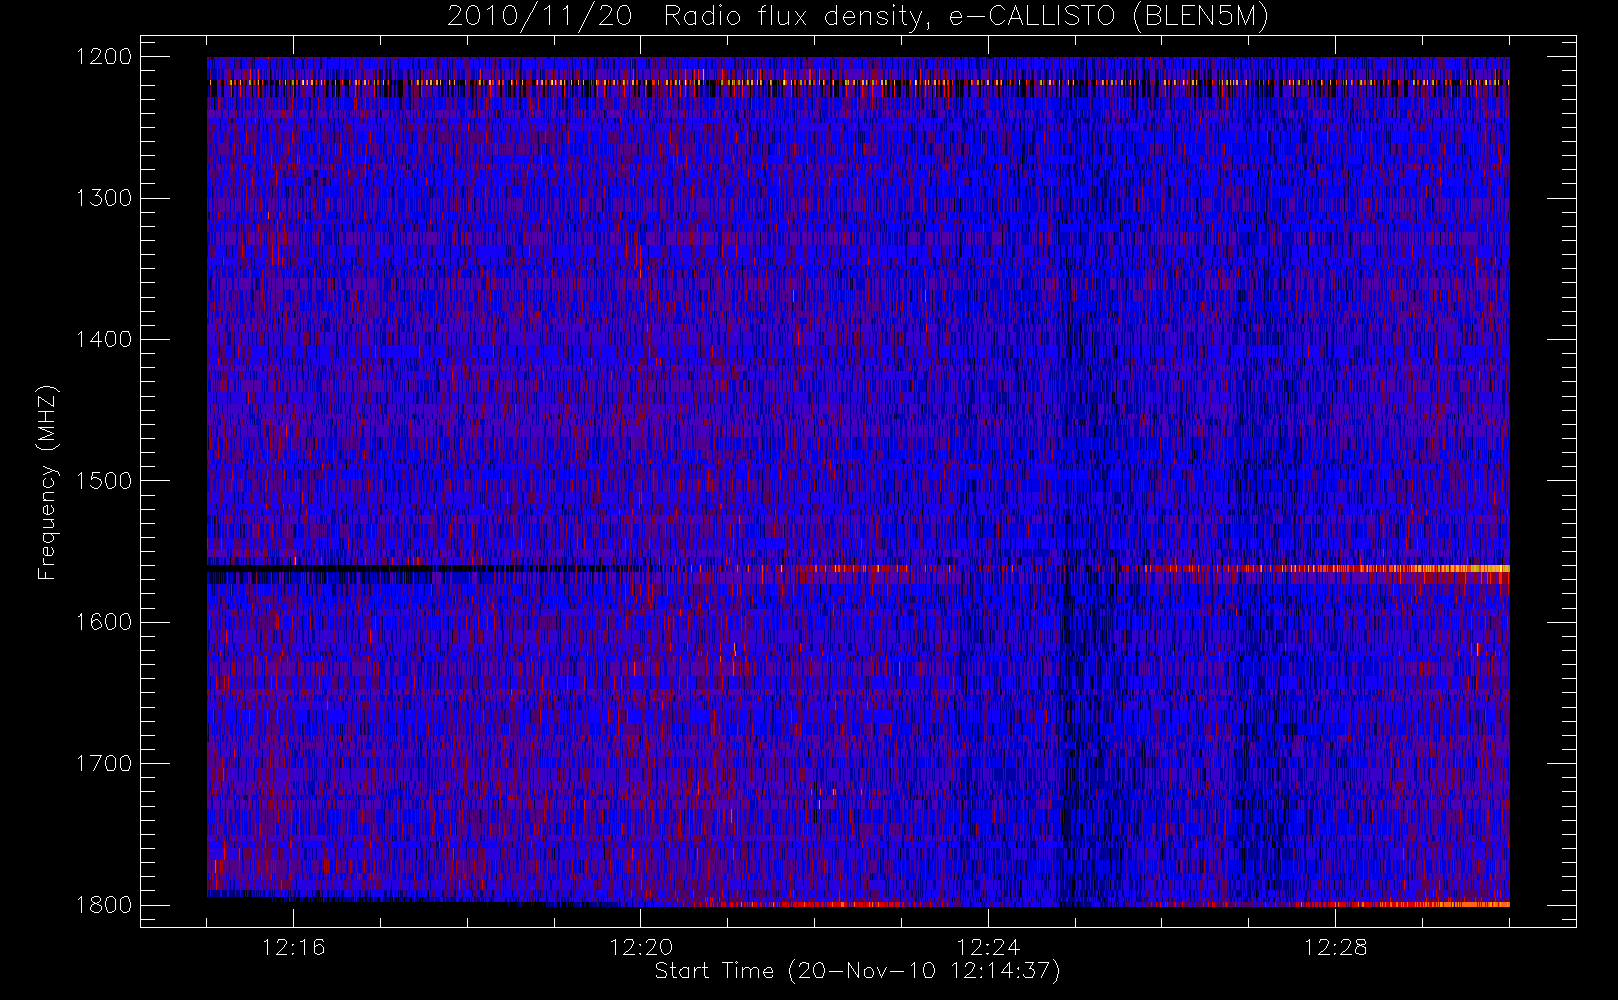Image resolution: width=1618 pixels, height=1000 pixels.
Task: Select the Frequency (MHZ) axis label
Action: coord(47,482)
